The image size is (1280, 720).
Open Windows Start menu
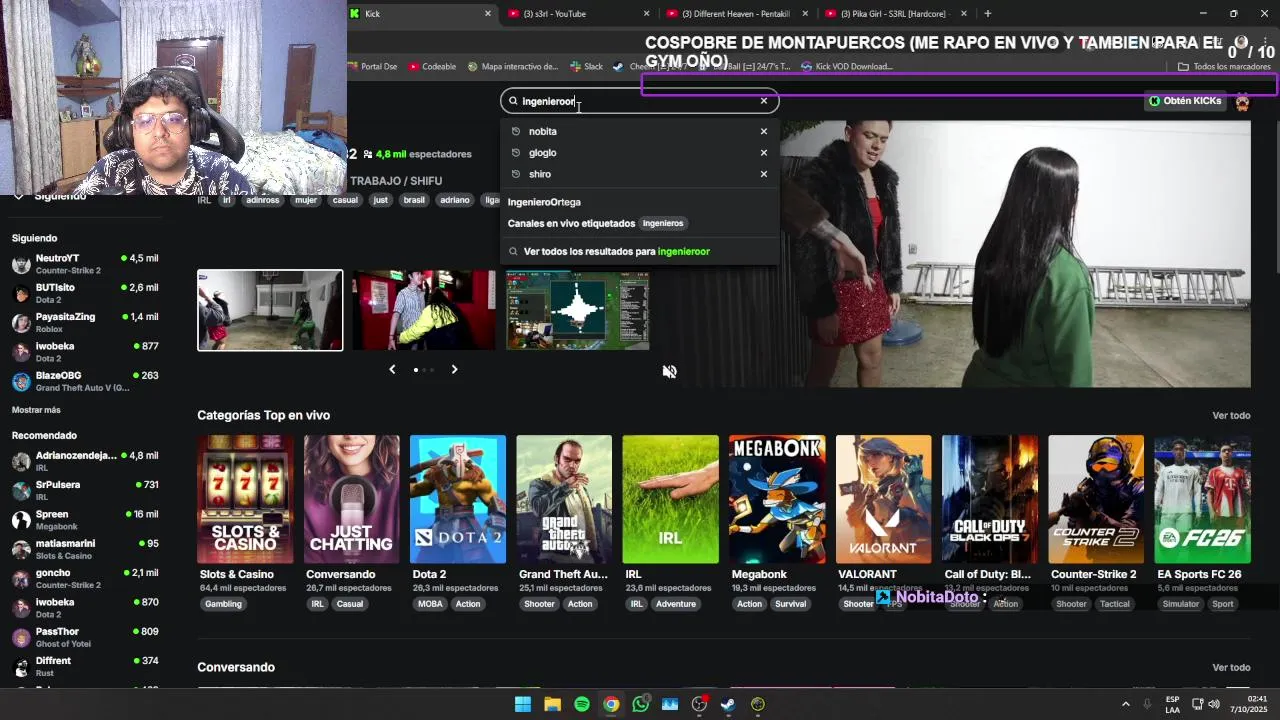tap(523, 704)
